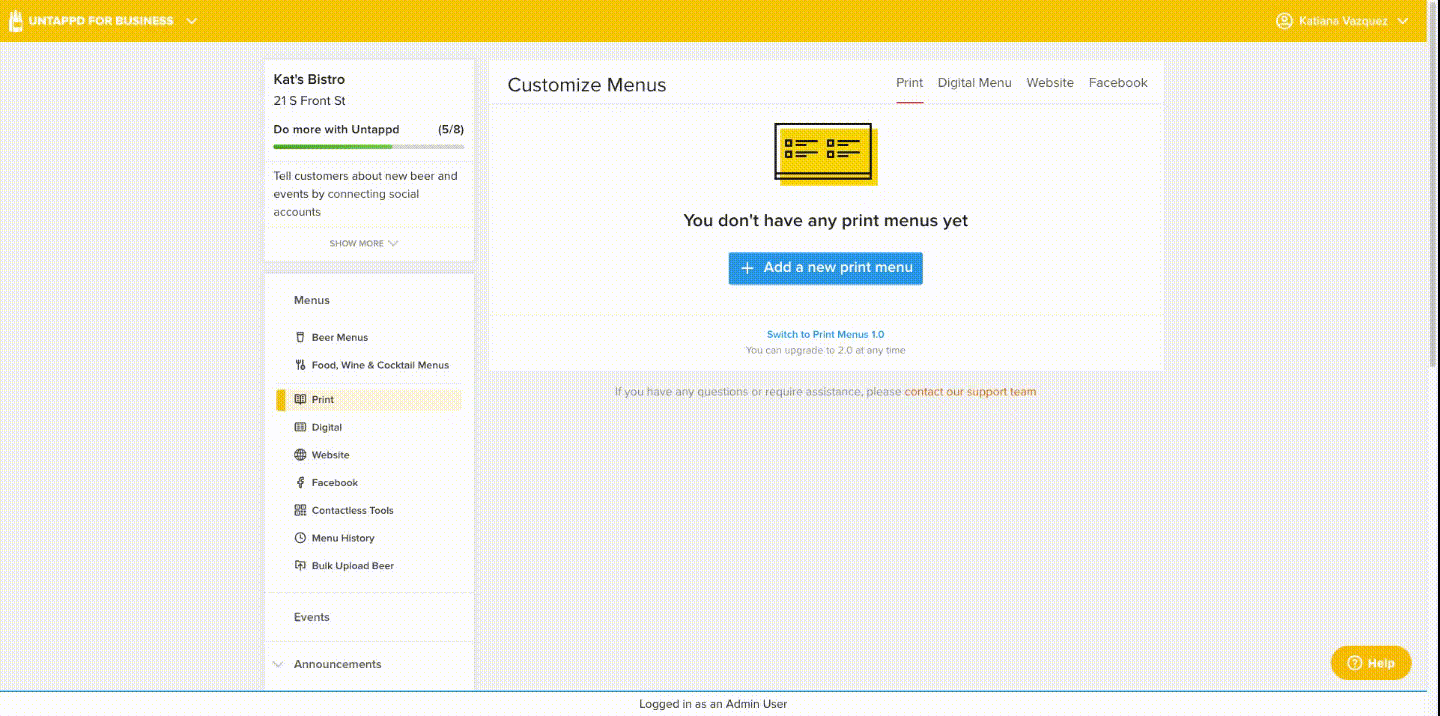This screenshot has height=716, width=1440.
Task: Click the Kat's Bistro venue name
Action: 309,79
